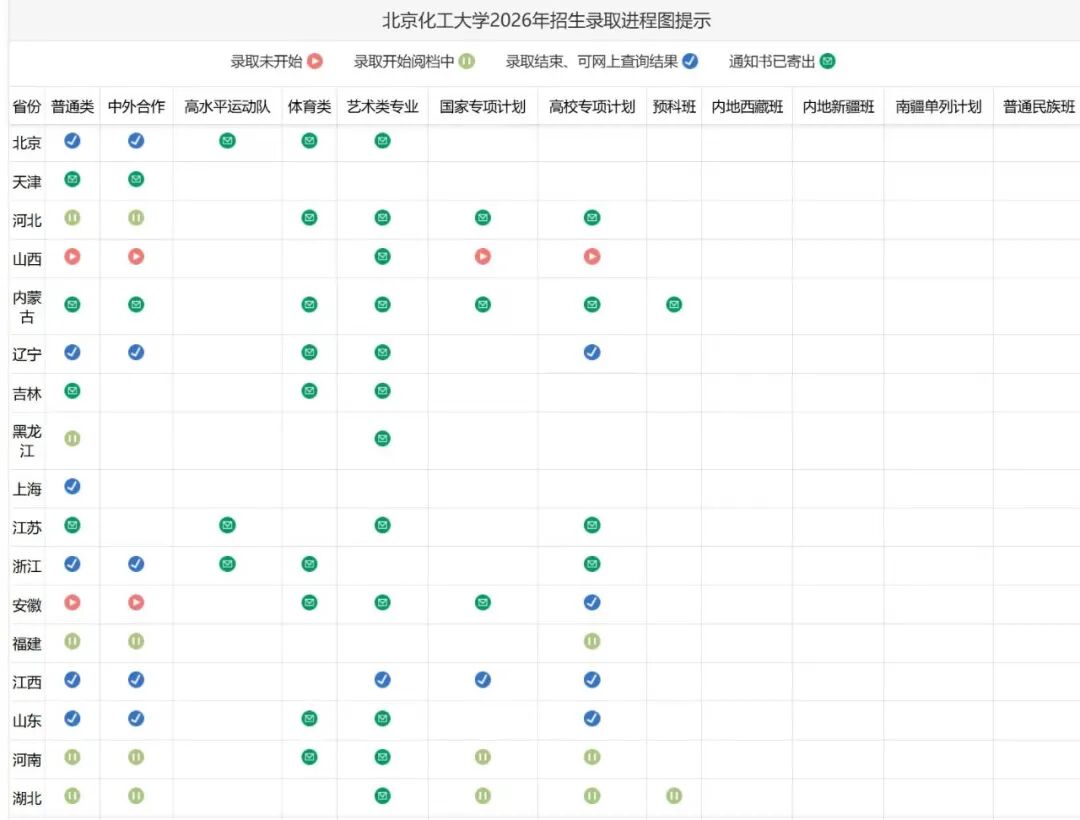Click the 通知书已寄出 legend label

point(771,61)
